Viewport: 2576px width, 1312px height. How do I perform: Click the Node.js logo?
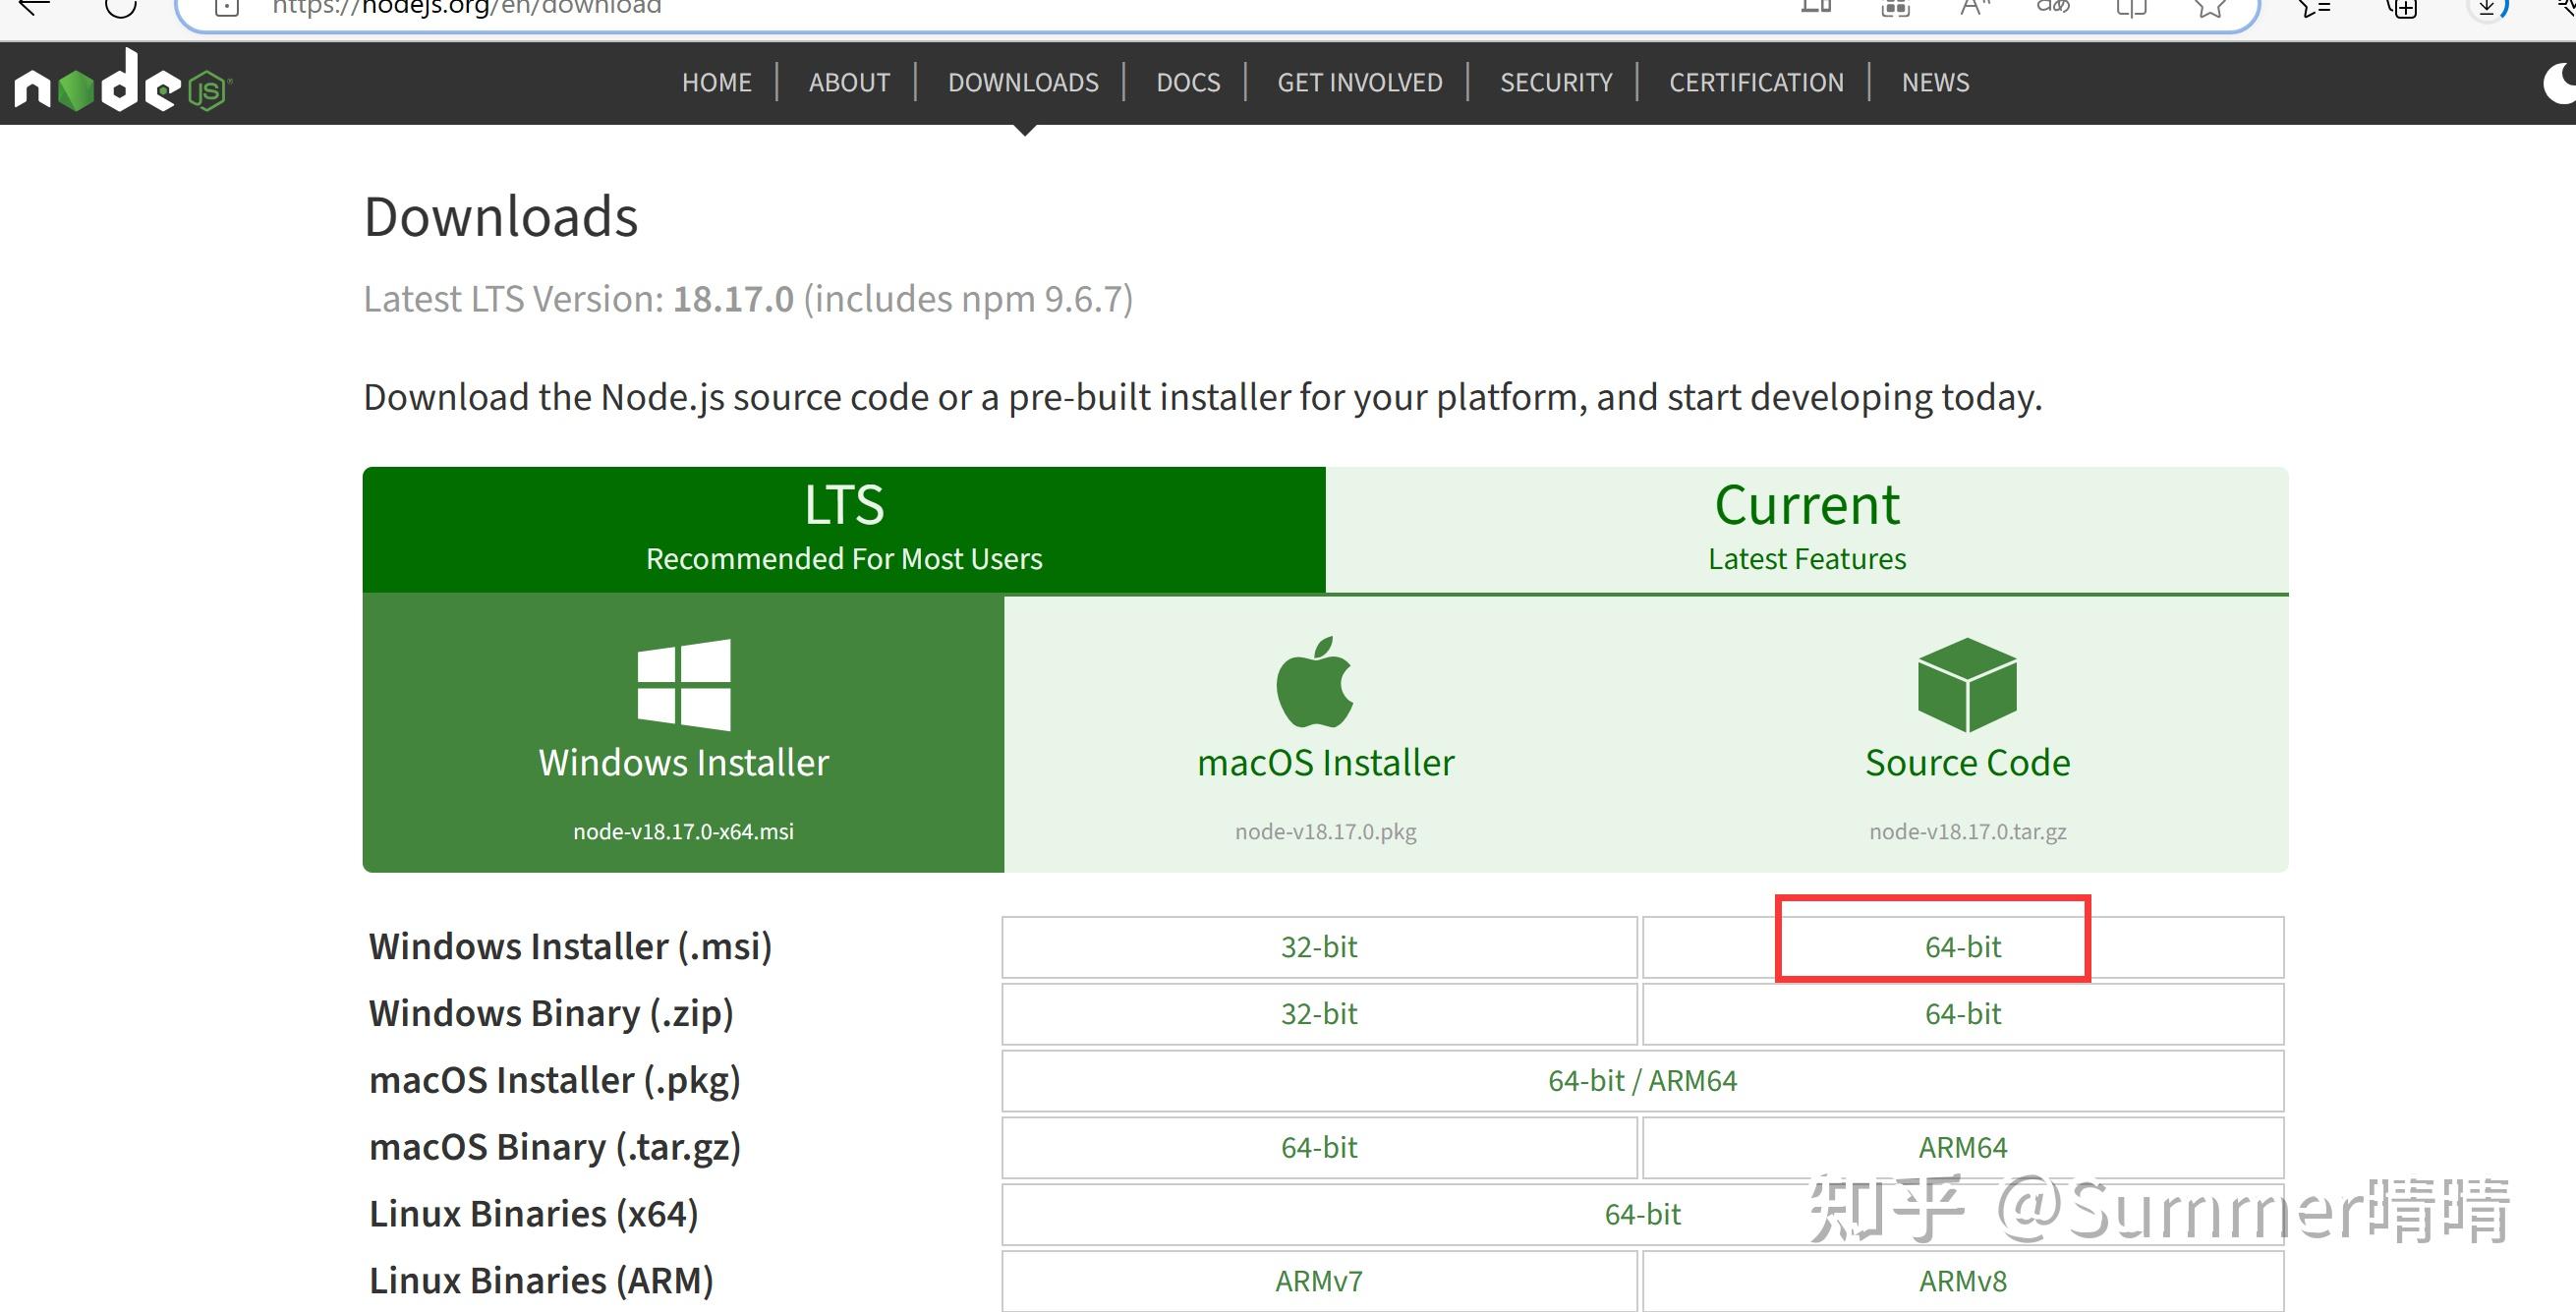point(122,84)
